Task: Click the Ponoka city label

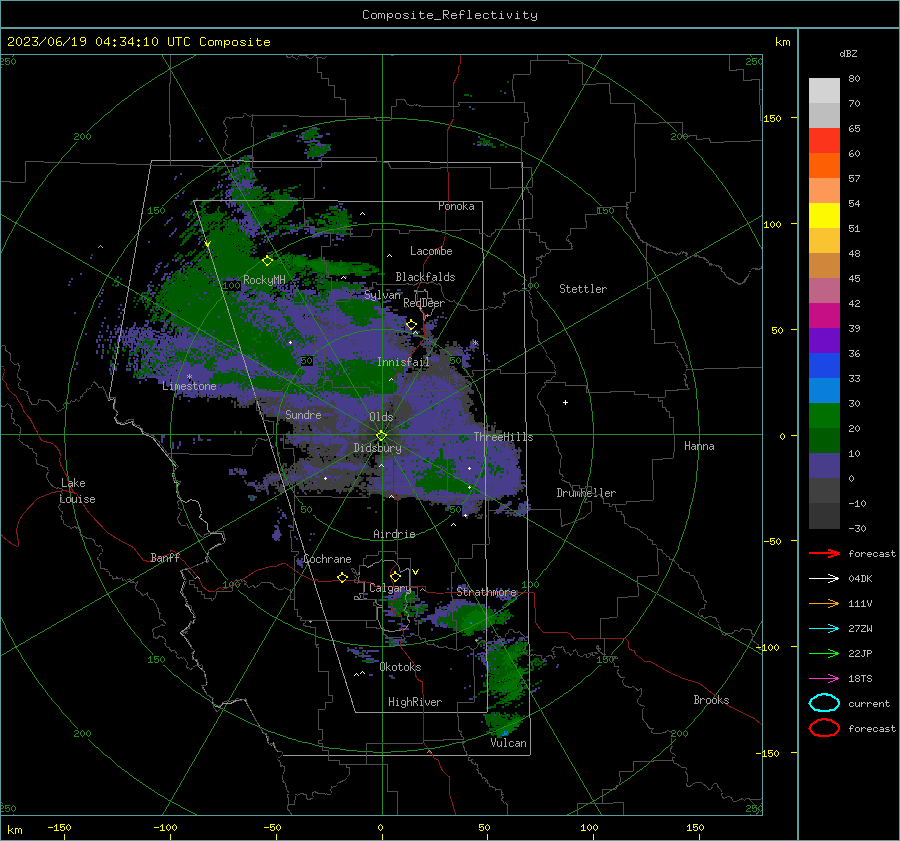Action: (456, 206)
